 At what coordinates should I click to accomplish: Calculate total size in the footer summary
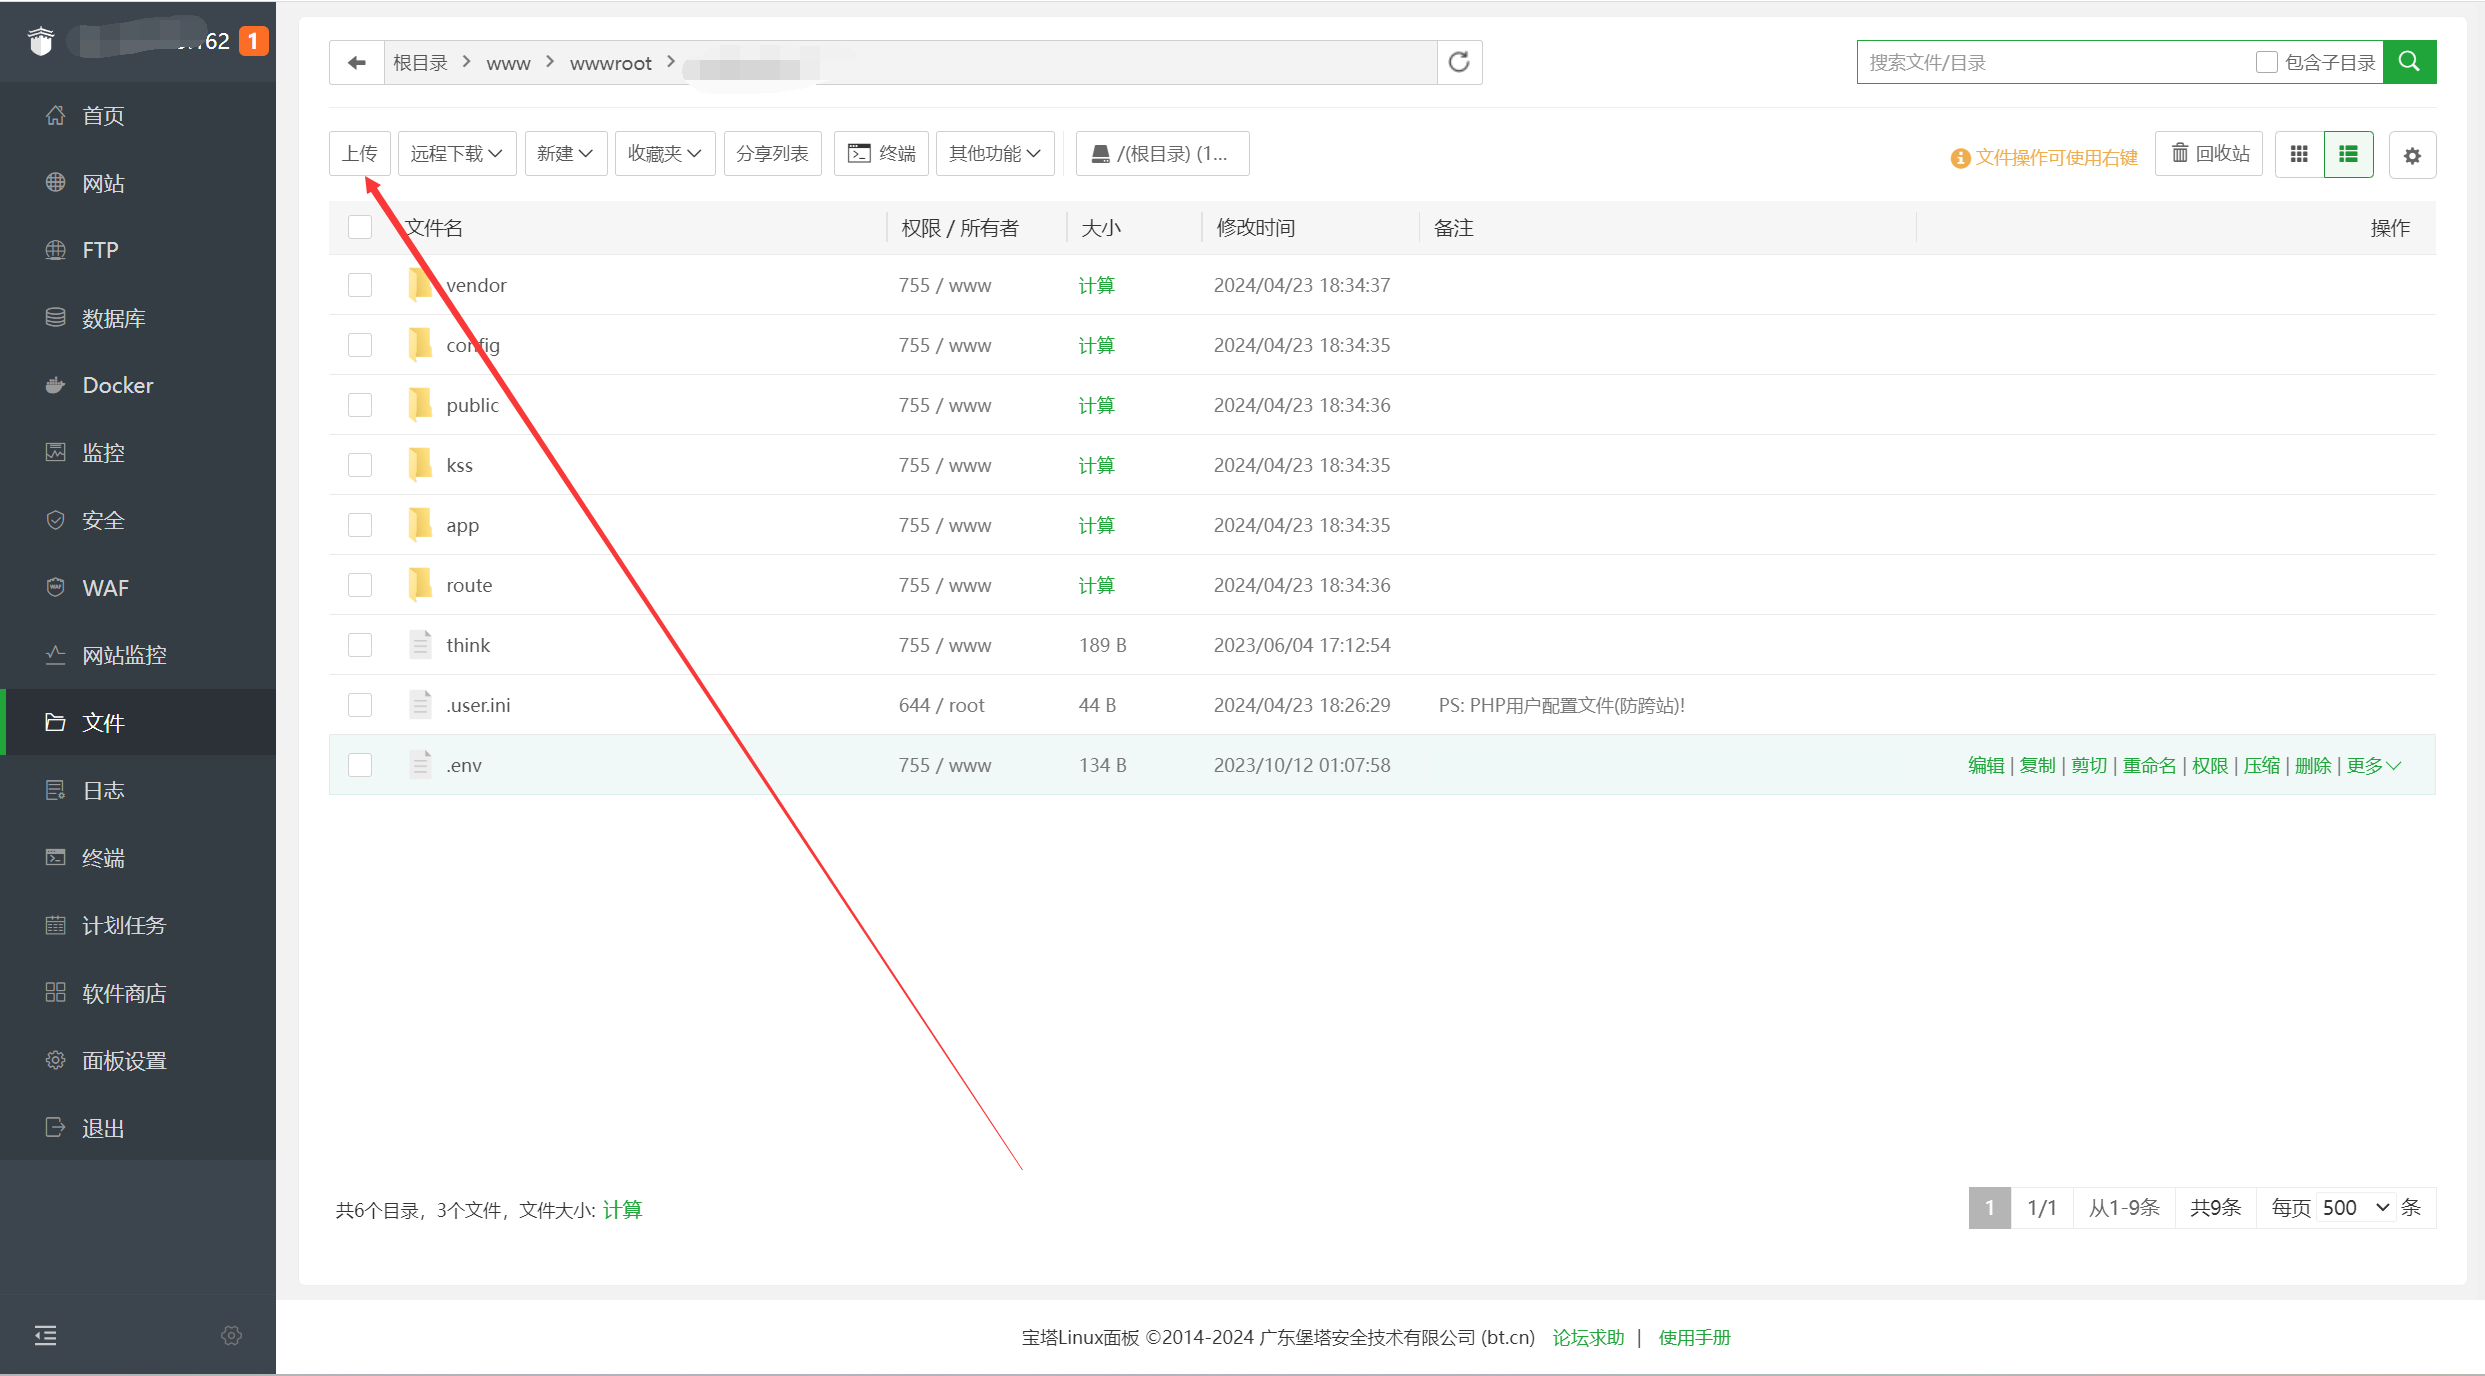[x=622, y=1209]
